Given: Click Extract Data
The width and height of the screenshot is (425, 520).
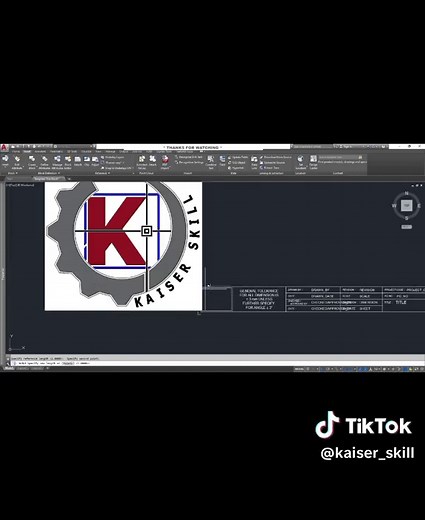Looking at the screenshot, I should coord(269,168).
